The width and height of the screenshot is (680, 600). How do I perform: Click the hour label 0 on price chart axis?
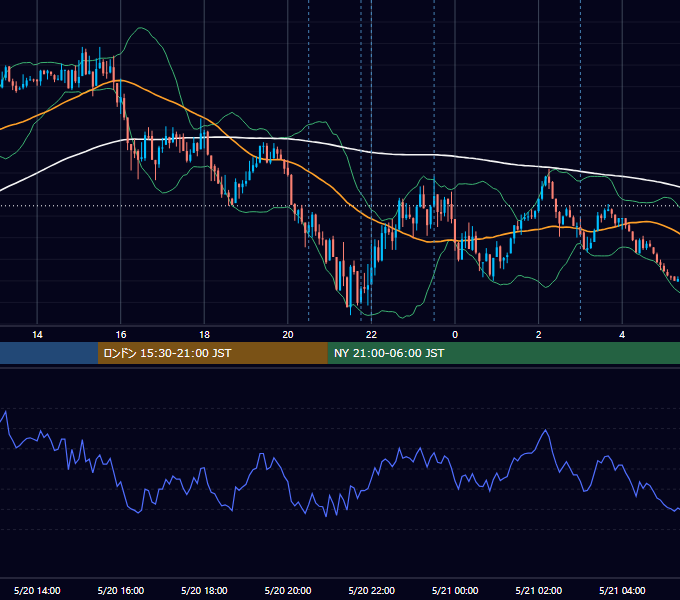point(455,334)
